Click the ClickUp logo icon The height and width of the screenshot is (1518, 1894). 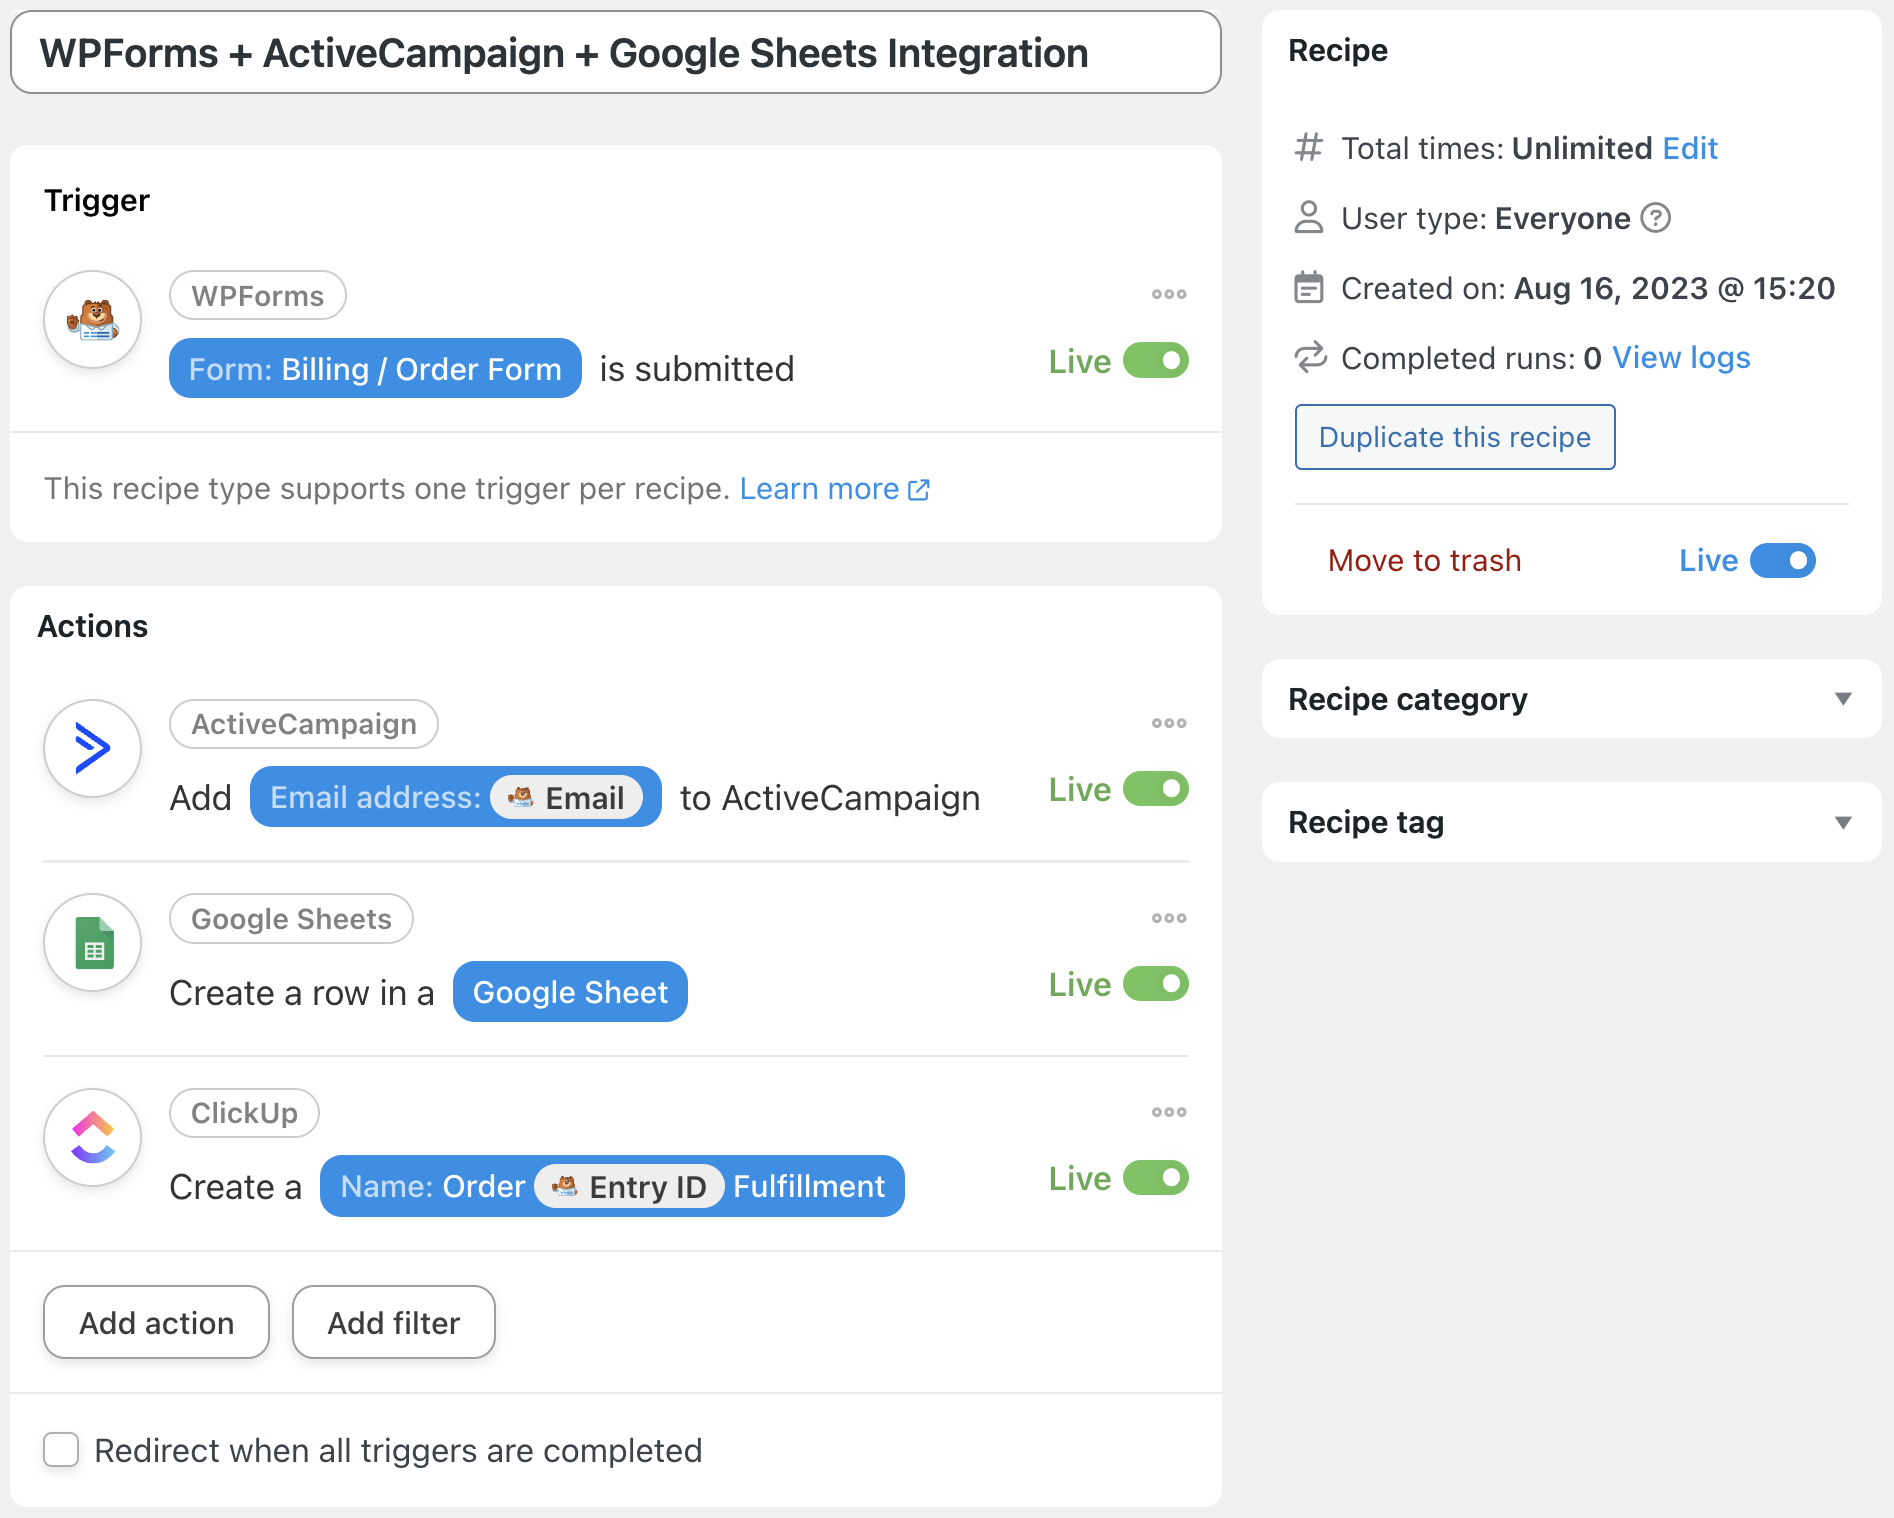pos(93,1137)
